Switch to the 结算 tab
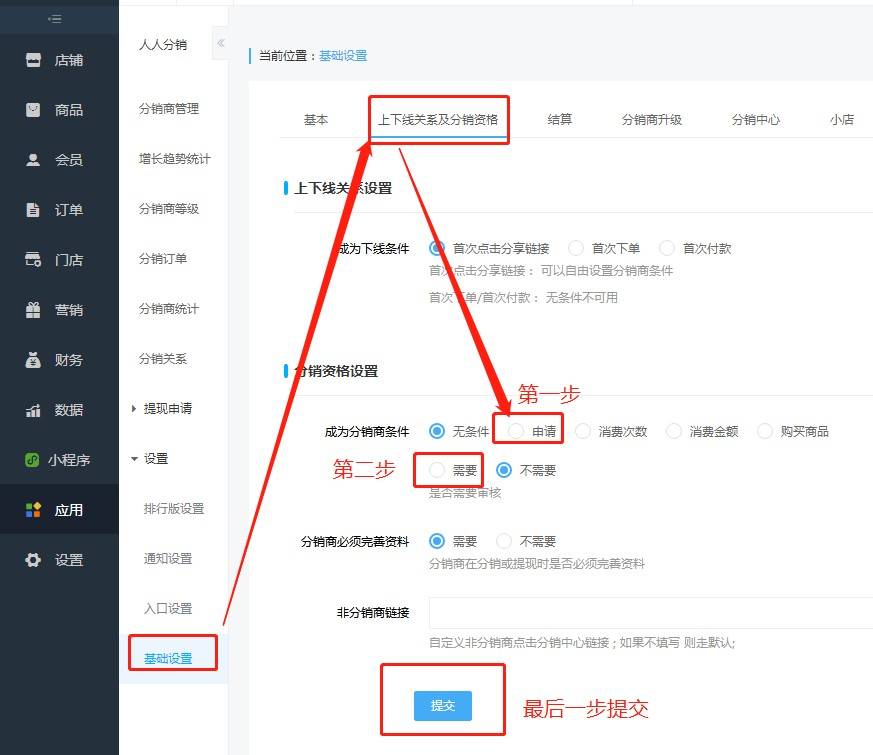This screenshot has height=755, width=873. 559,118
